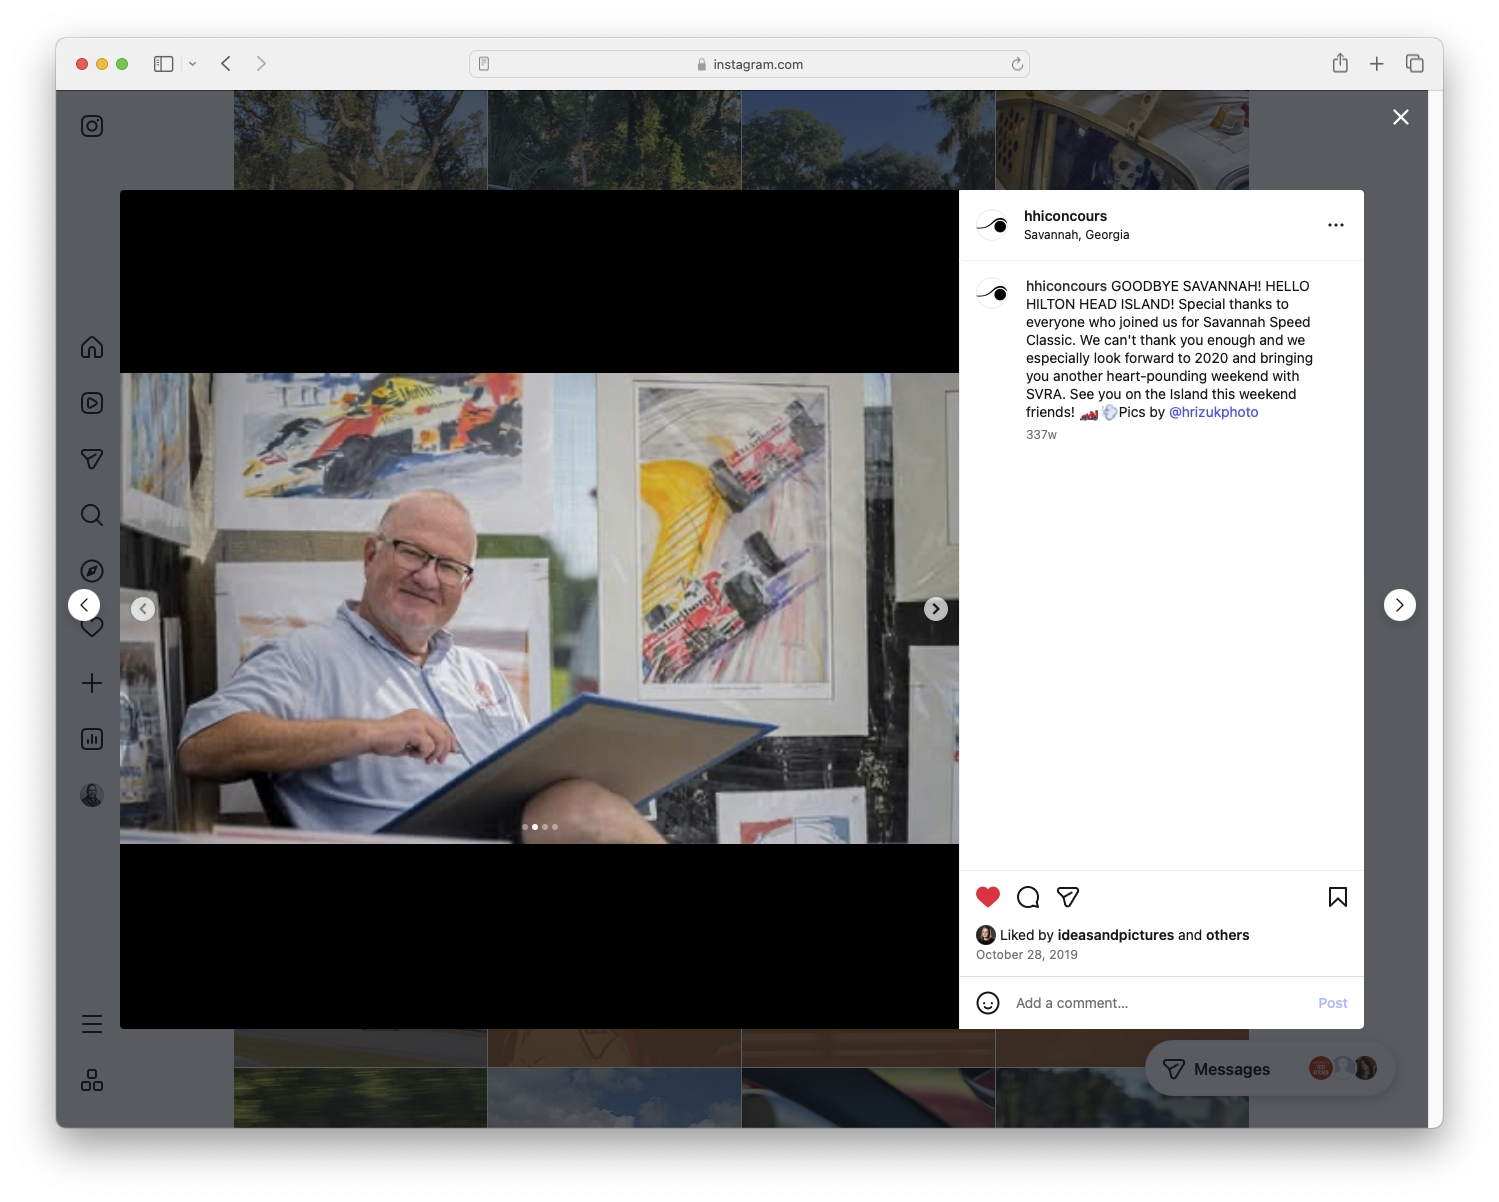The height and width of the screenshot is (1202, 1499).
Task: Visit the @hrizukphoto tagged account
Action: pos(1213,412)
